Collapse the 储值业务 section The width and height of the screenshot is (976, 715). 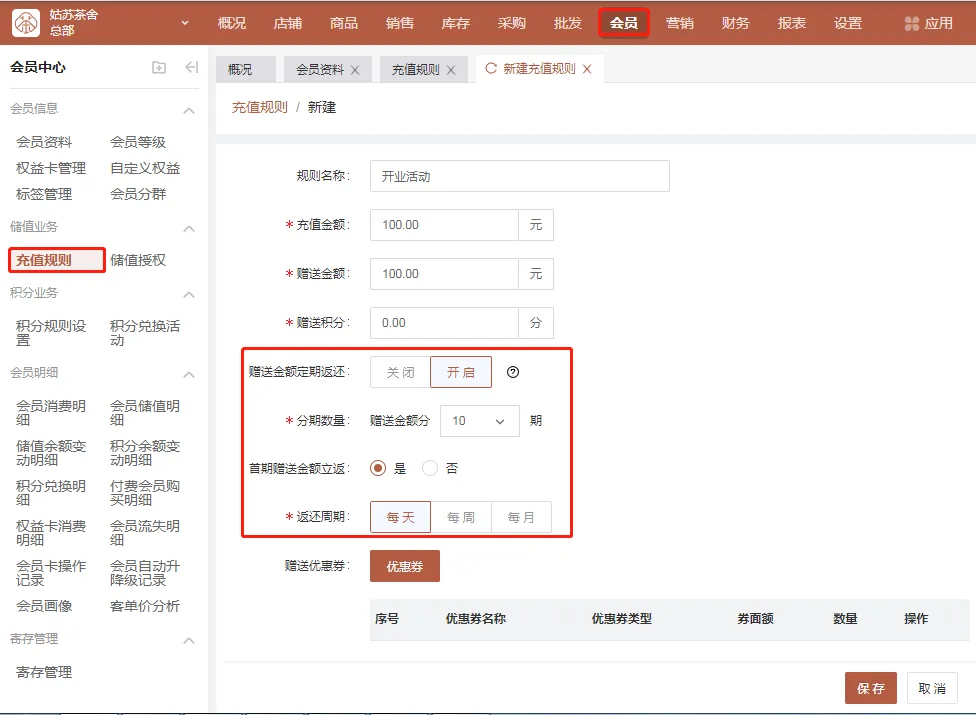pos(188,228)
